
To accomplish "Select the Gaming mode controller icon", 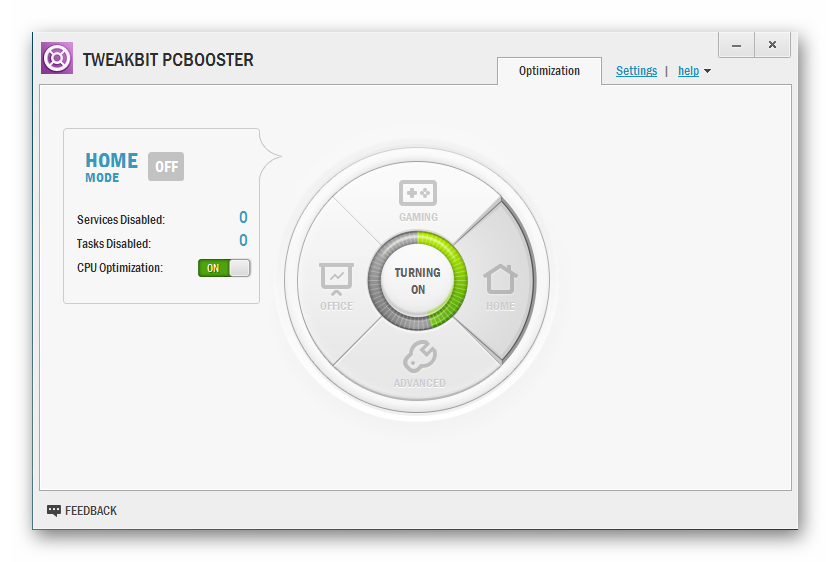I will tap(418, 193).
